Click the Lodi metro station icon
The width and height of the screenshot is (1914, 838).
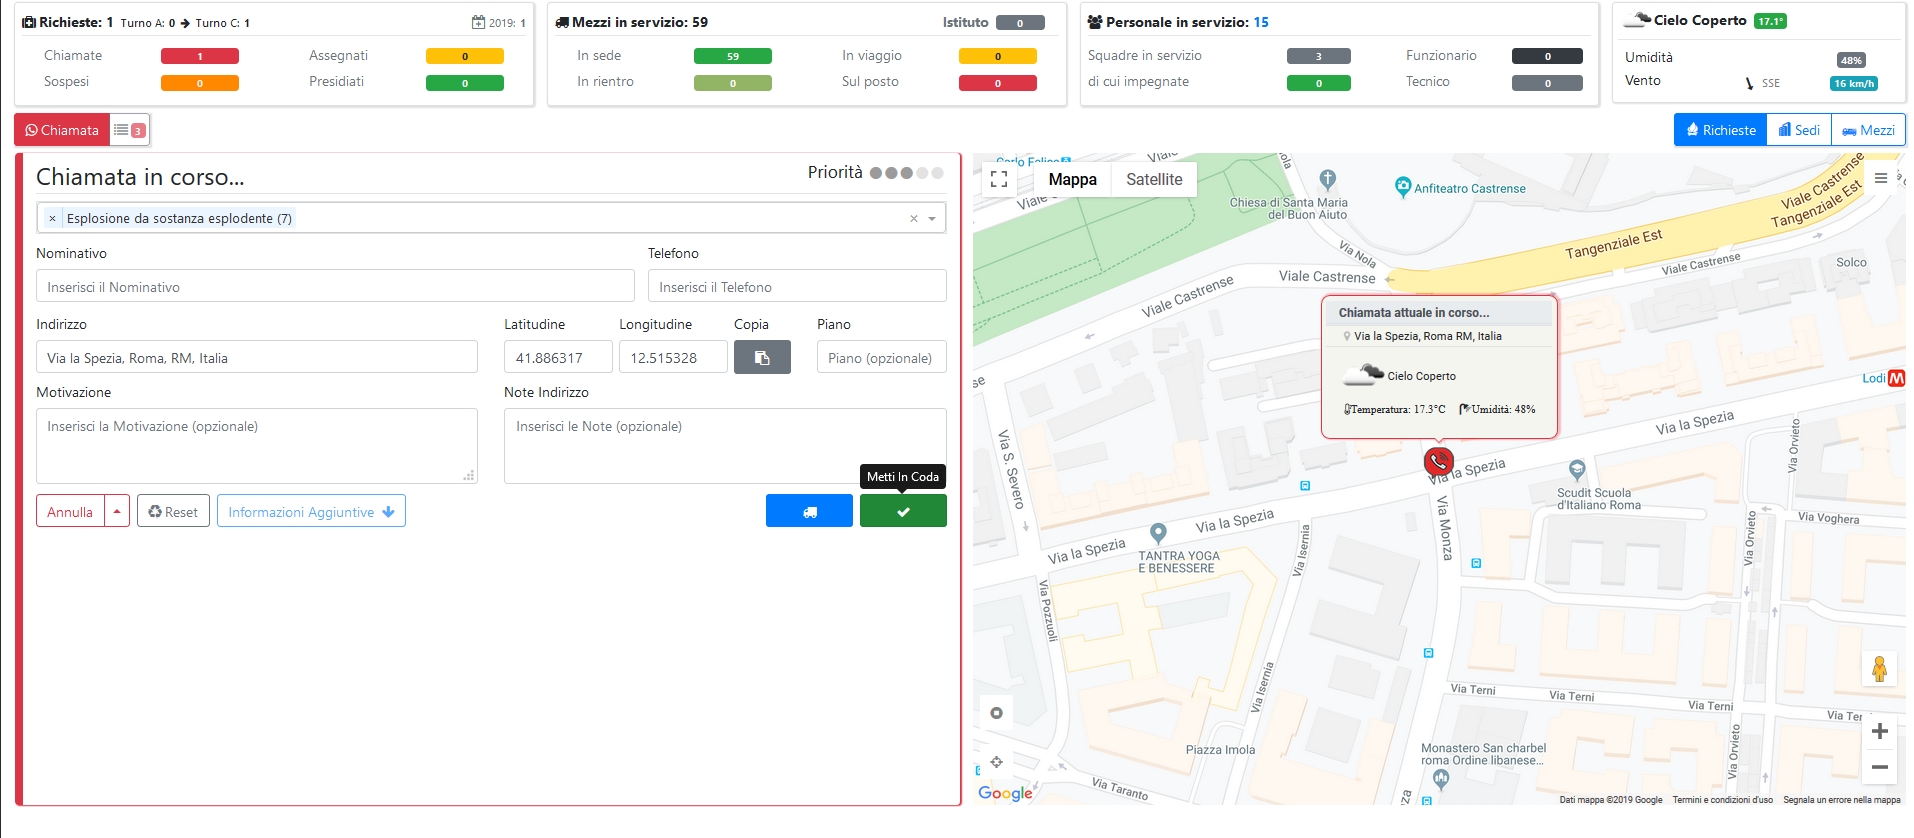pyautogui.click(x=1896, y=378)
